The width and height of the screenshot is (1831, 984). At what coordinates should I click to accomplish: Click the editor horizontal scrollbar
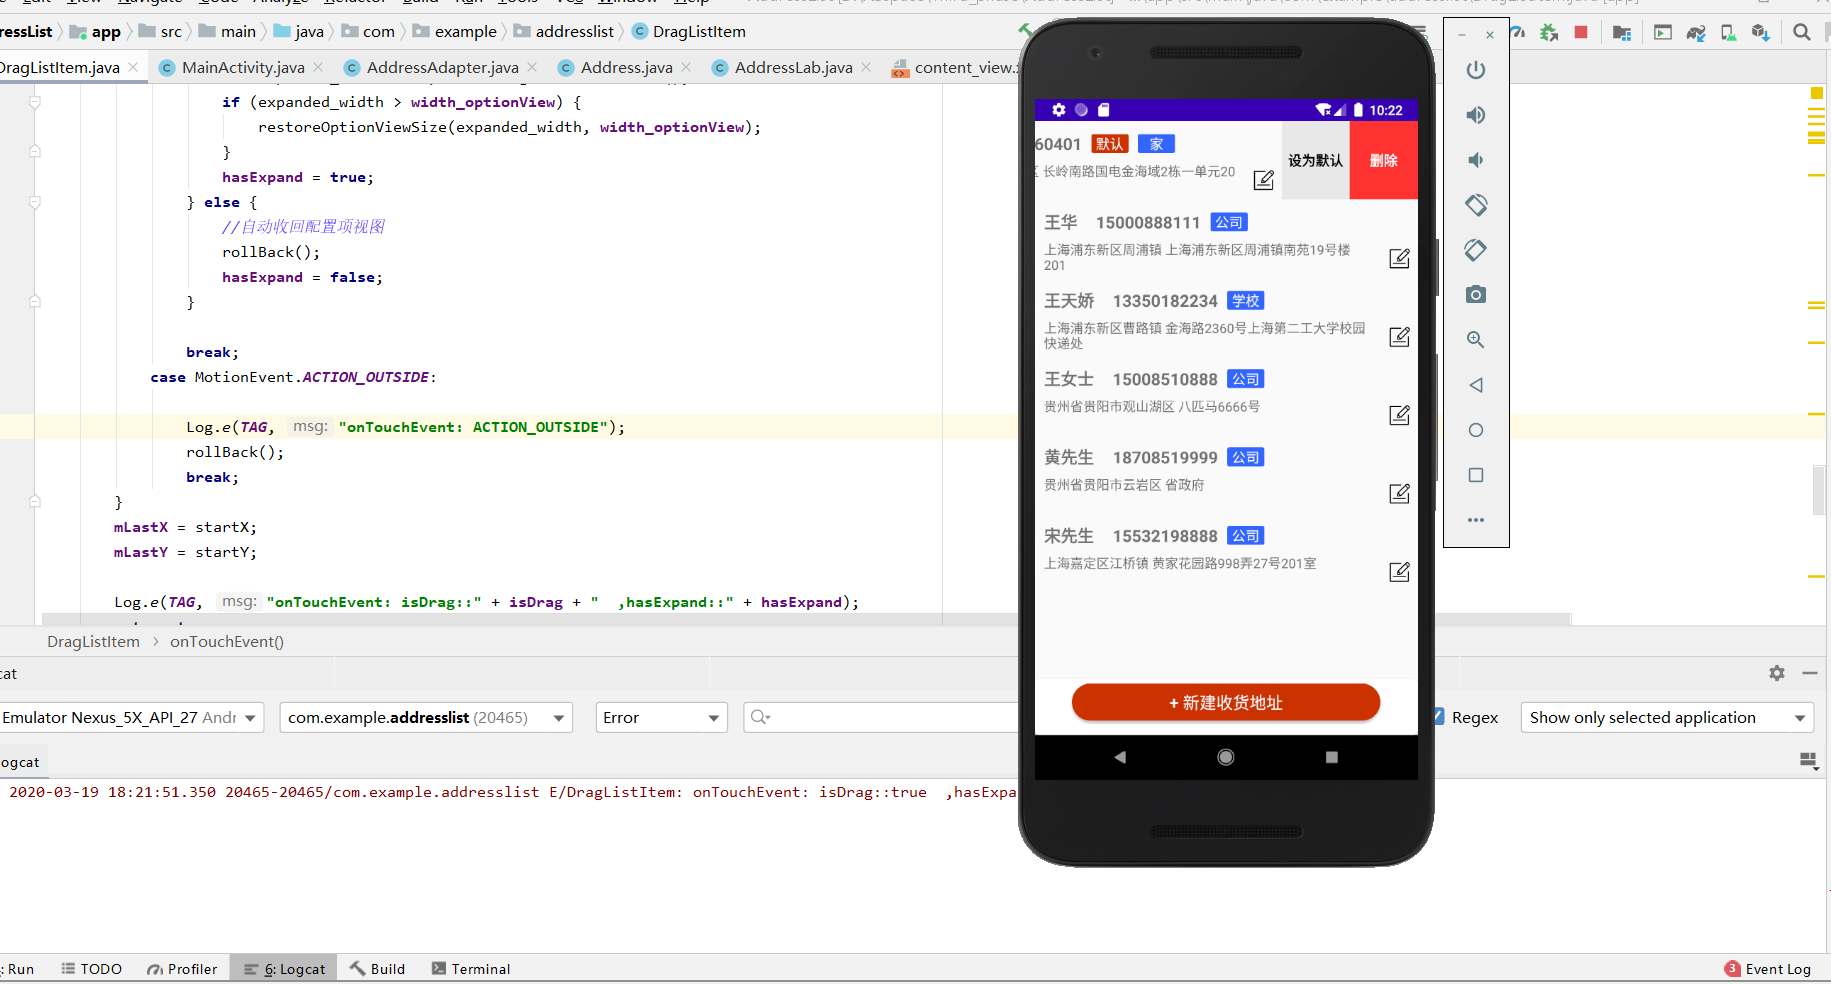[806, 619]
